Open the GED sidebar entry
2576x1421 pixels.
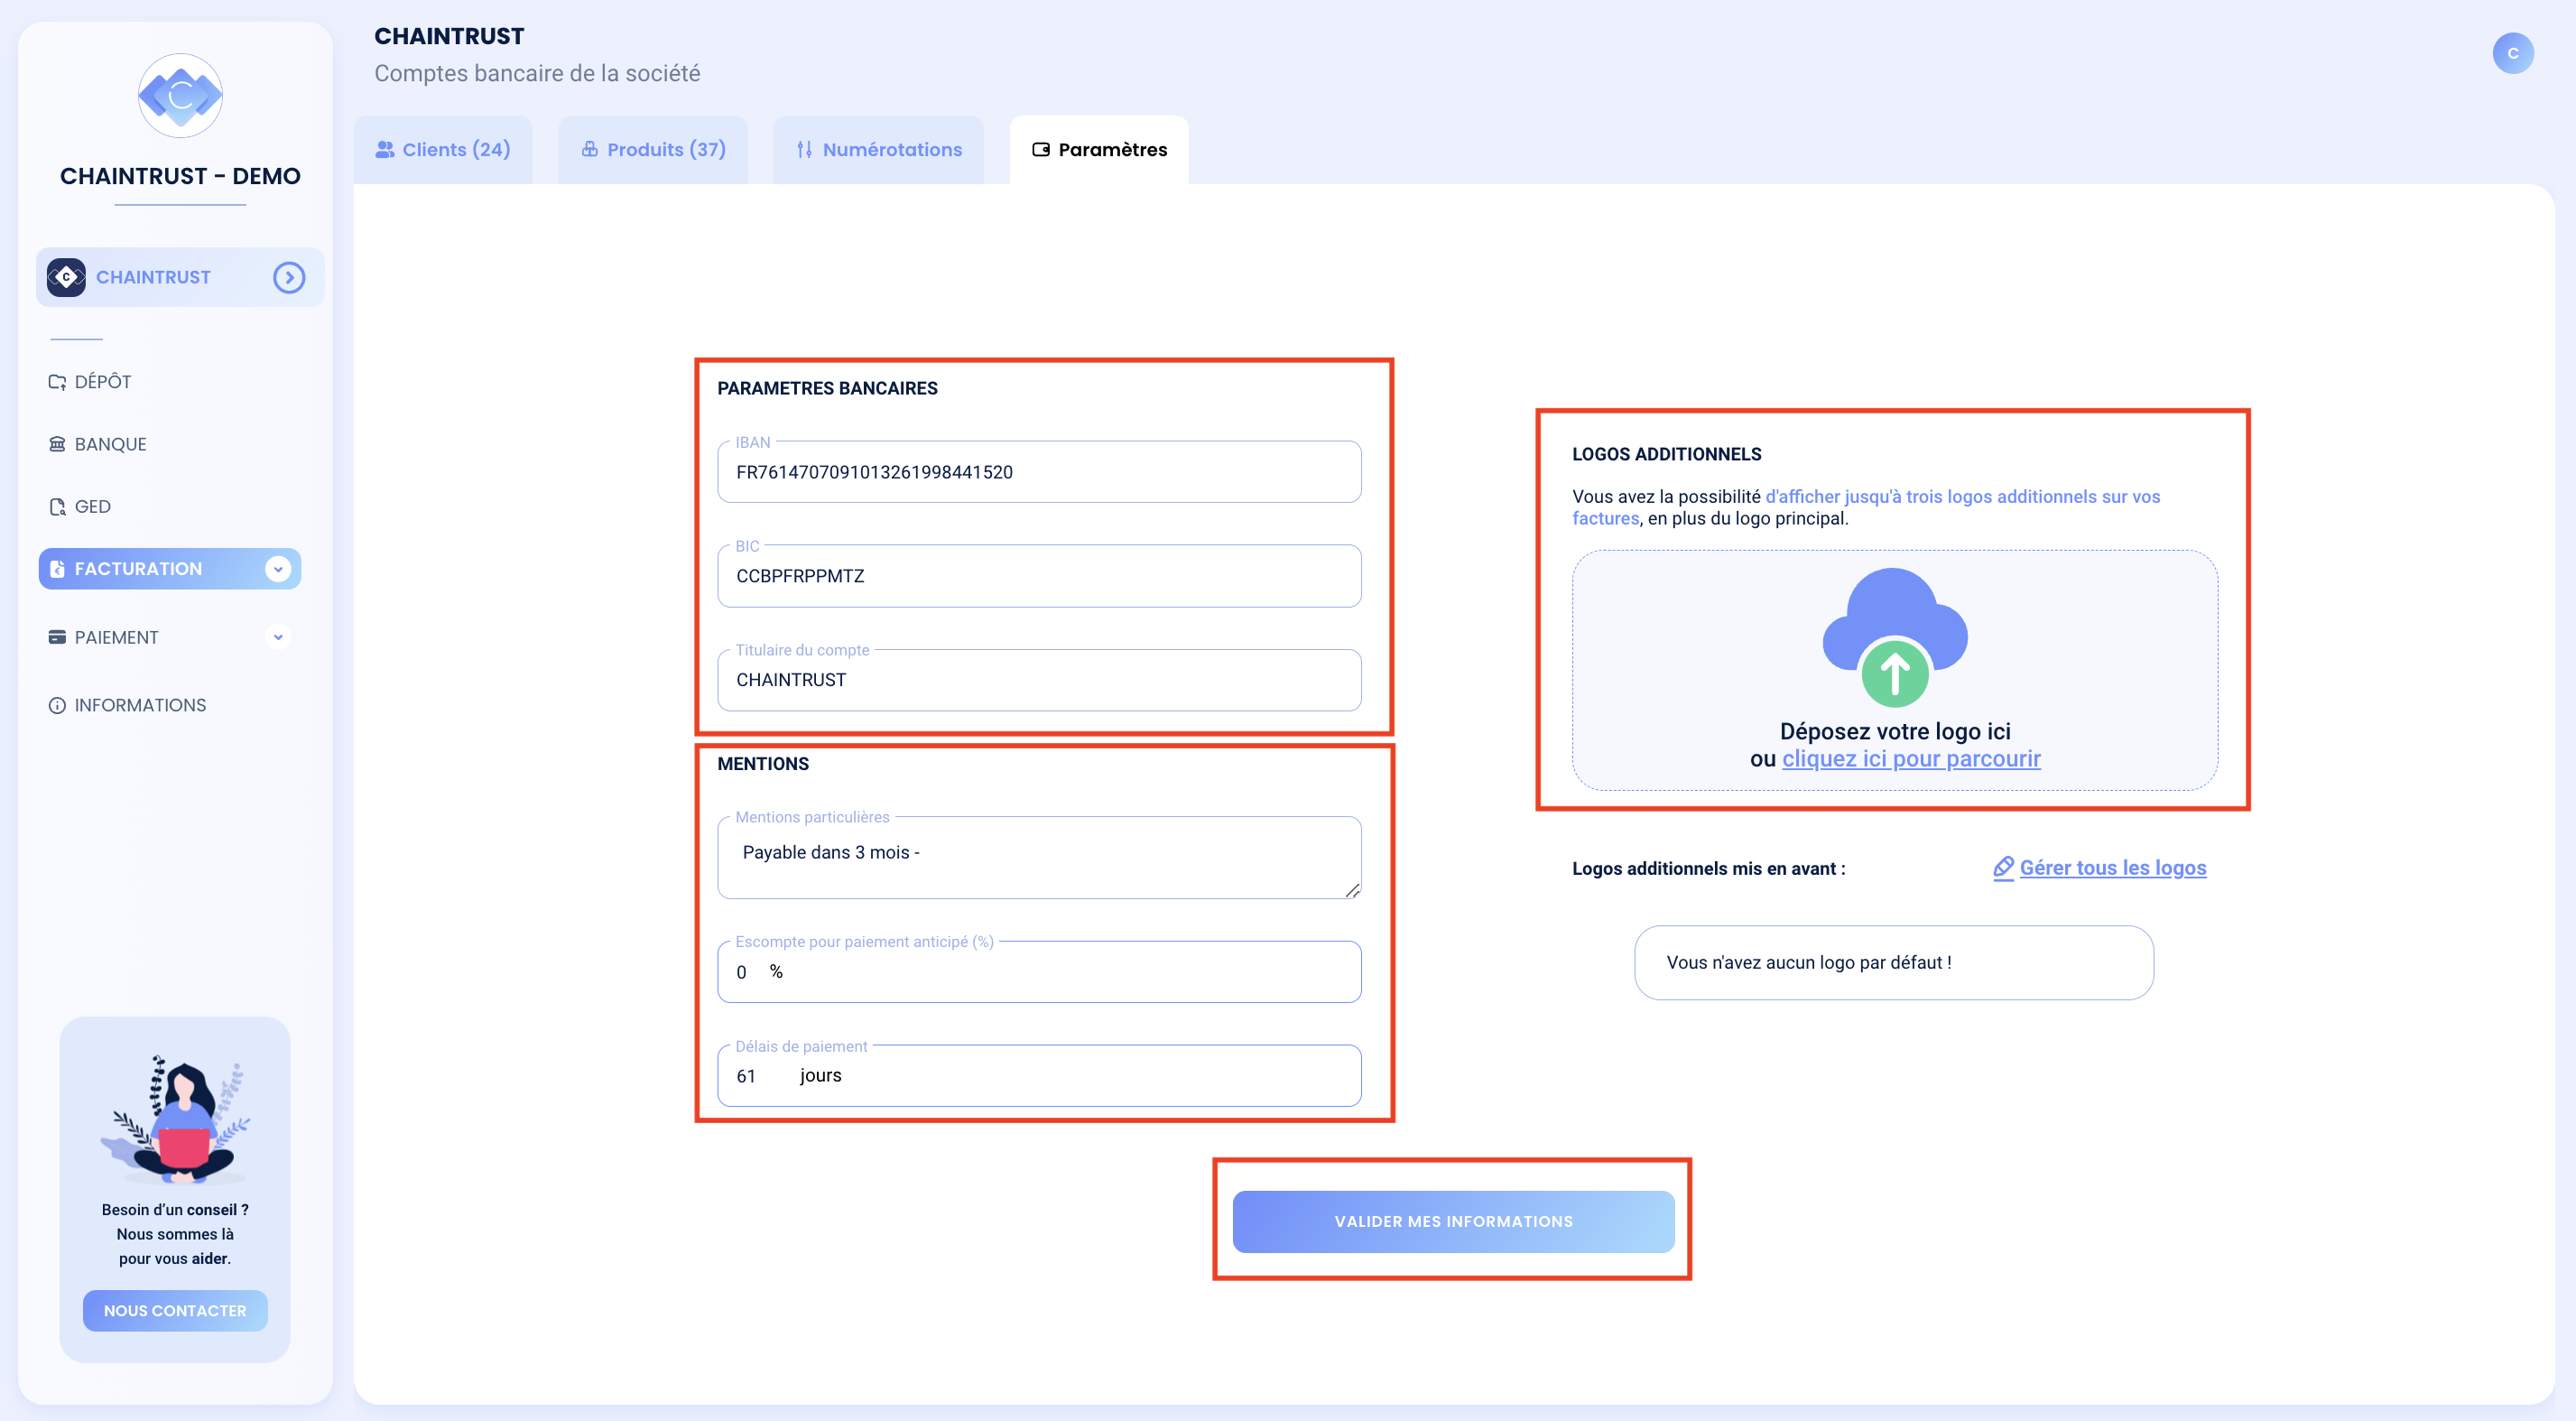point(79,507)
